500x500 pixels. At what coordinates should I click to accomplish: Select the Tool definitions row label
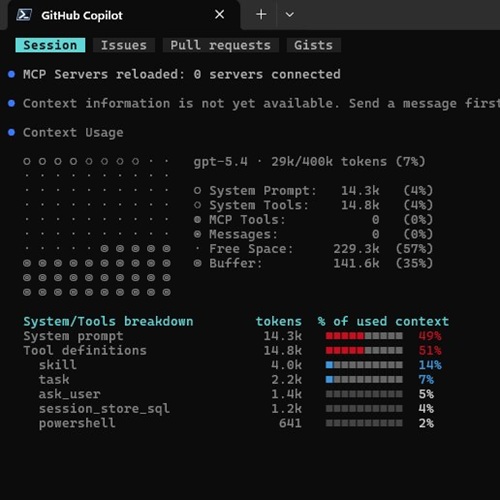[85, 350]
